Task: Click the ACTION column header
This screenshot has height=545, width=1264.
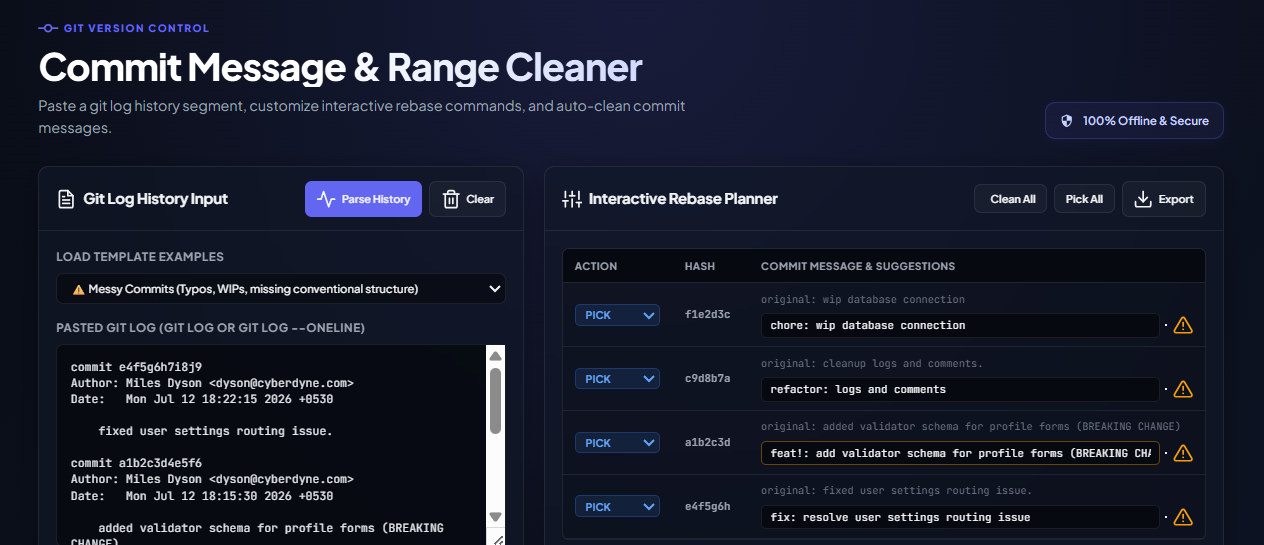Action: coord(596,266)
